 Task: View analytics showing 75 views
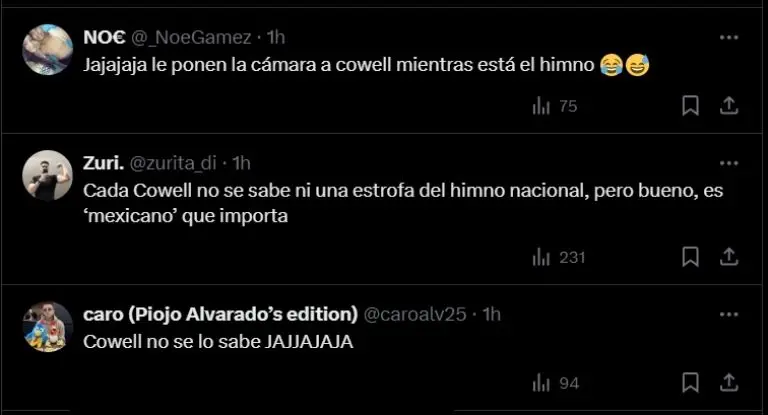(555, 106)
